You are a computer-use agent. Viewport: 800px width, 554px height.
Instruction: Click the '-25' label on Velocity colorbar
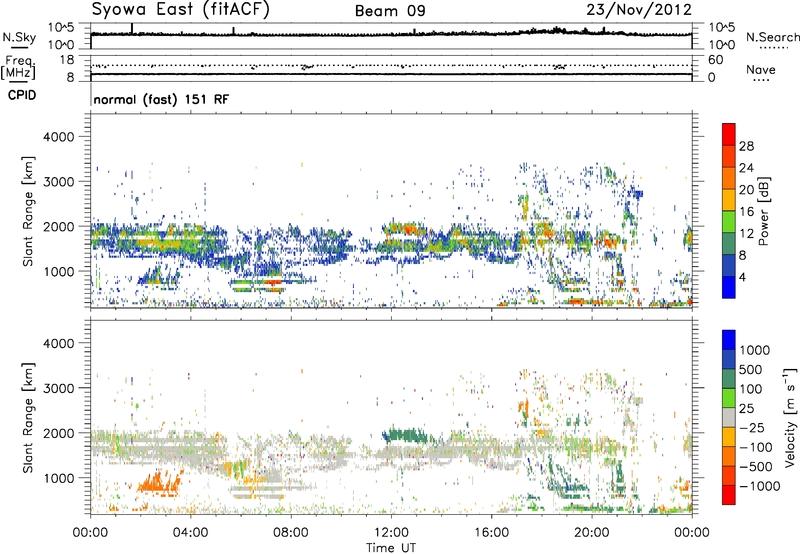753,428
